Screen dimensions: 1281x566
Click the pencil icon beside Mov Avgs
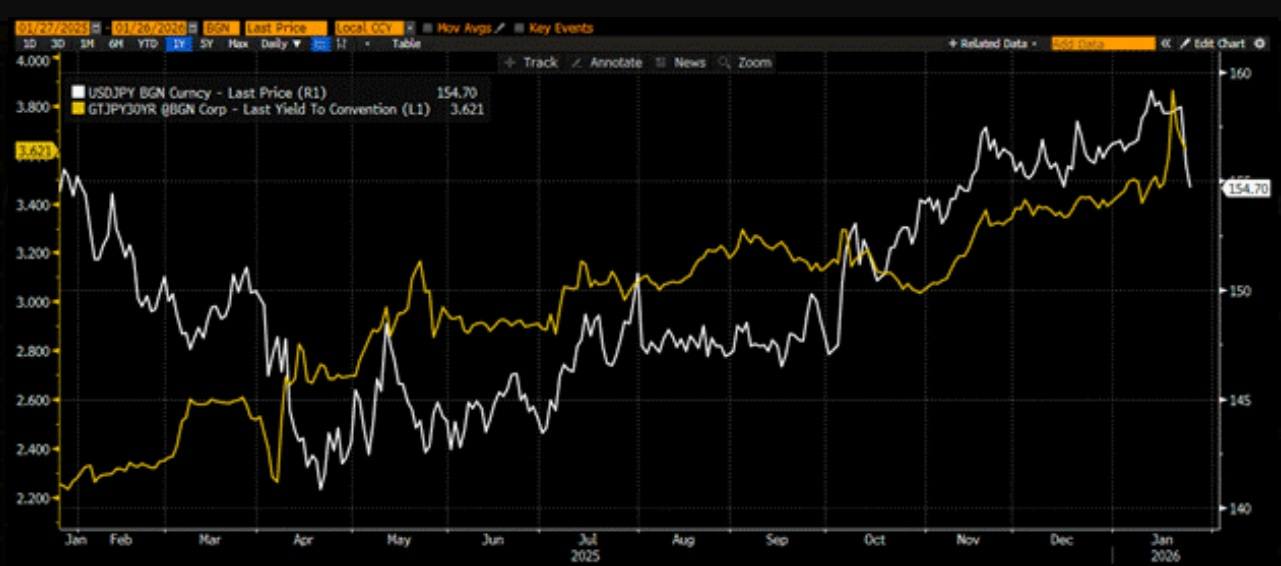[500, 28]
